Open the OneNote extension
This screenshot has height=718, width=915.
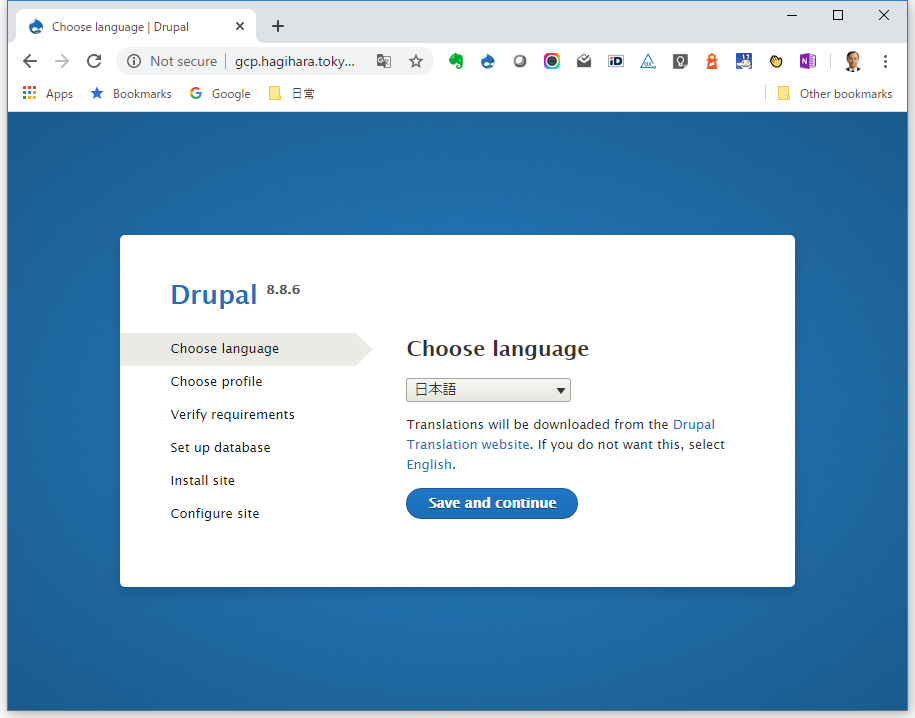coord(808,61)
